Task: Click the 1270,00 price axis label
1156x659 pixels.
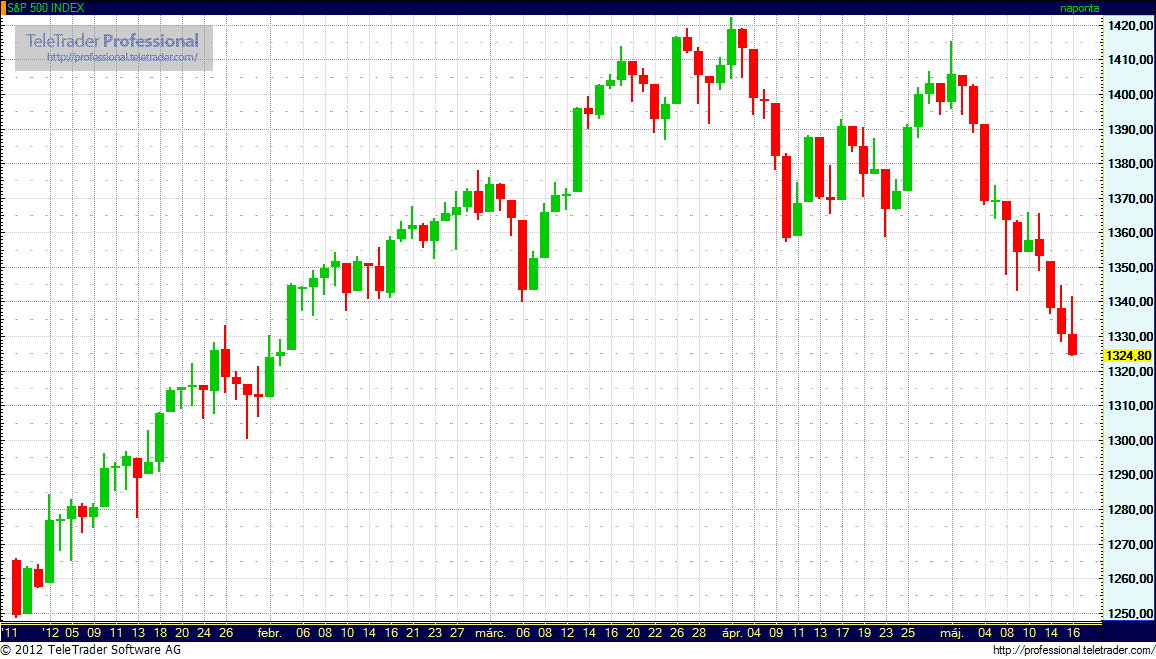Action: [x=1129, y=544]
